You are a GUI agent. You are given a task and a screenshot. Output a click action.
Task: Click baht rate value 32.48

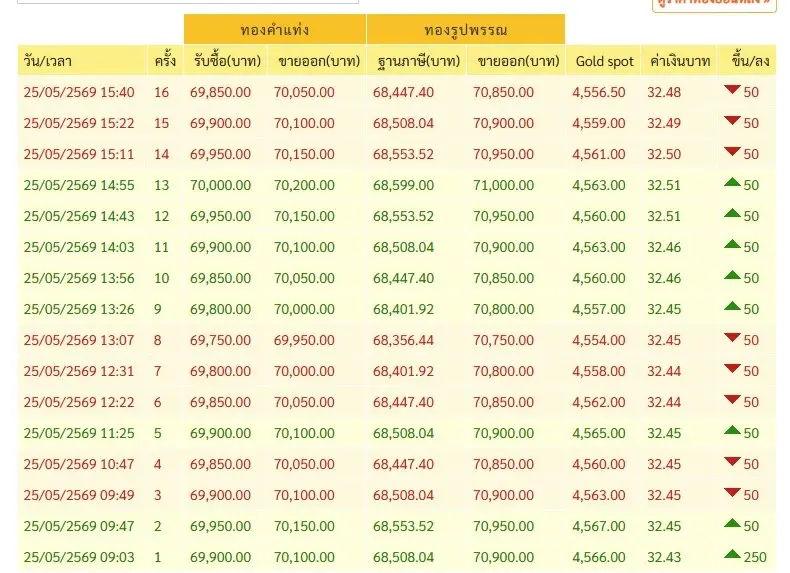(x=664, y=92)
